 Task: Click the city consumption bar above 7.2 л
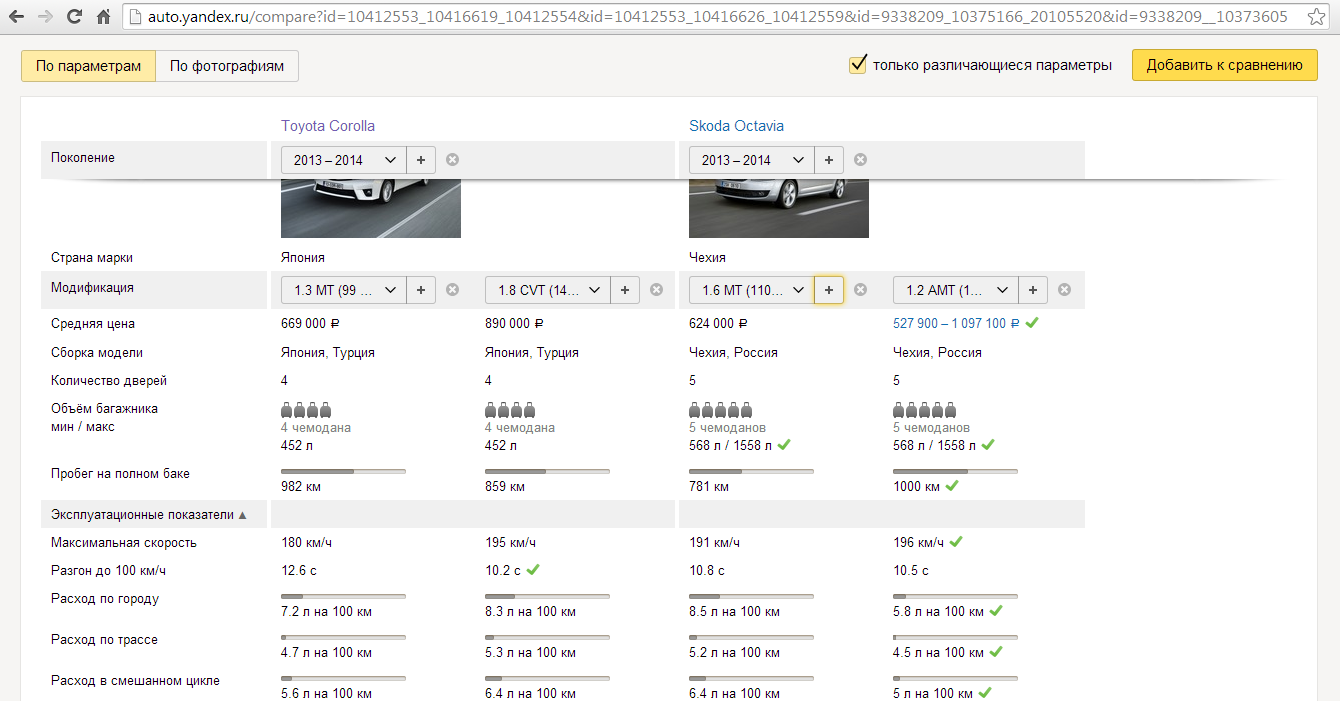(343, 596)
